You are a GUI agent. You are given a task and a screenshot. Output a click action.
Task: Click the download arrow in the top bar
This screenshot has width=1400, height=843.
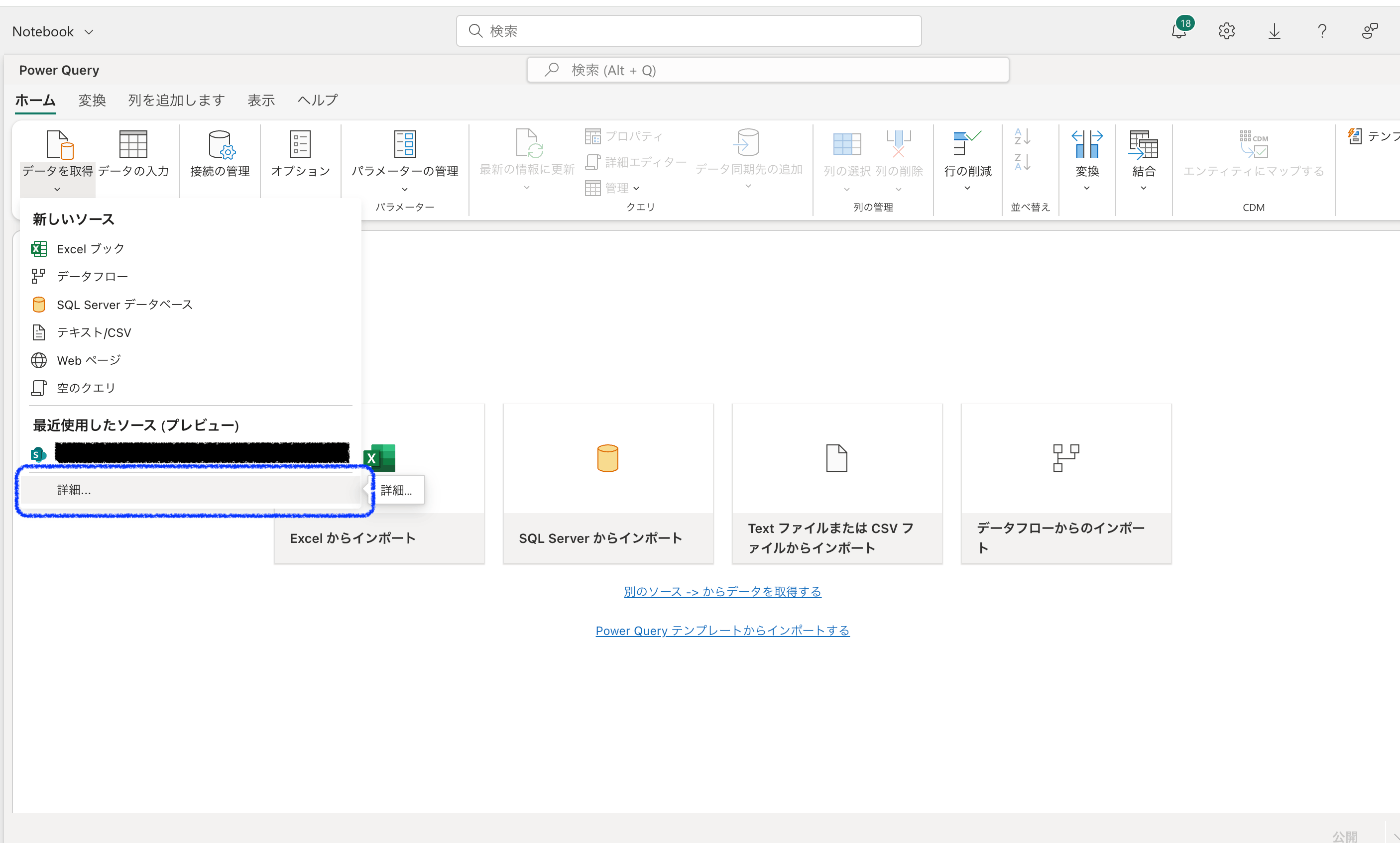pyautogui.click(x=1274, y=31)
